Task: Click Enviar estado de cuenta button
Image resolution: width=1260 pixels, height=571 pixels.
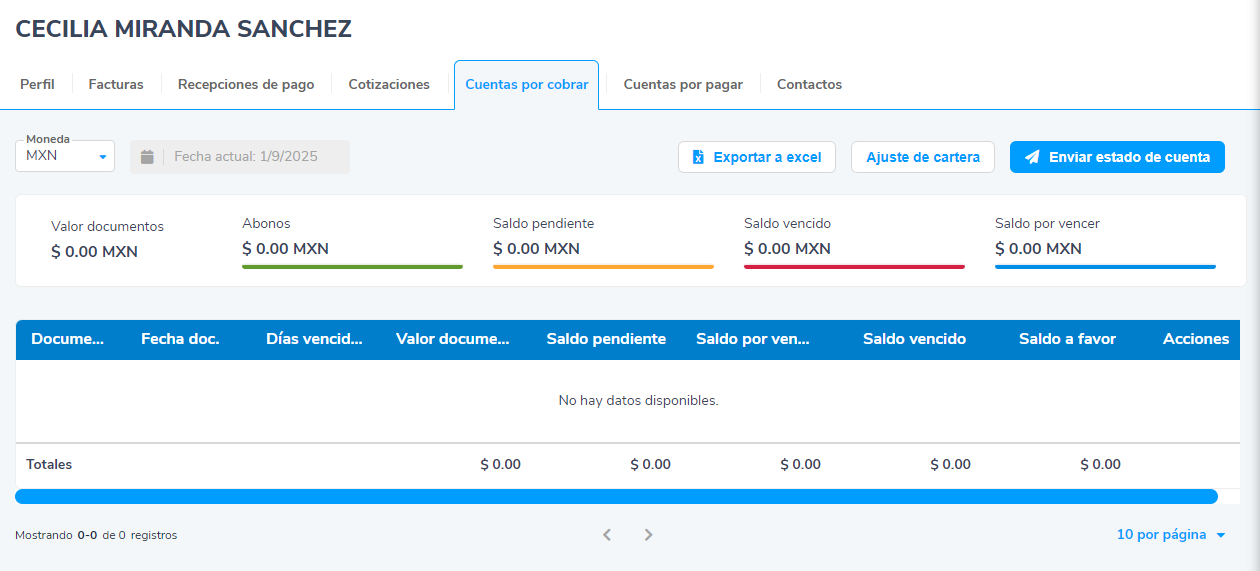Action: click(x=1117, y=157)
